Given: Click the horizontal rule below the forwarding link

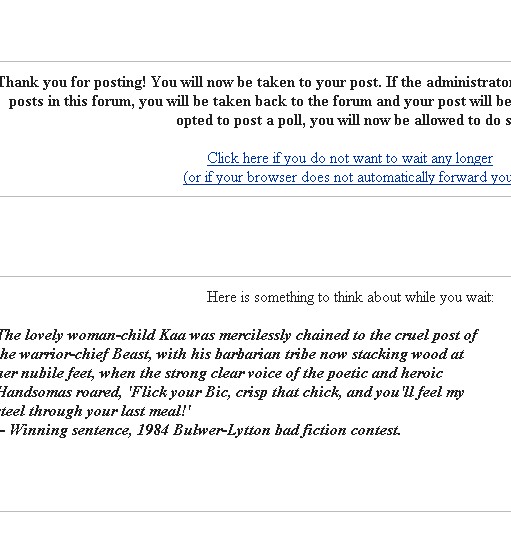Looking at the screenshot, I should click(255, 196).
